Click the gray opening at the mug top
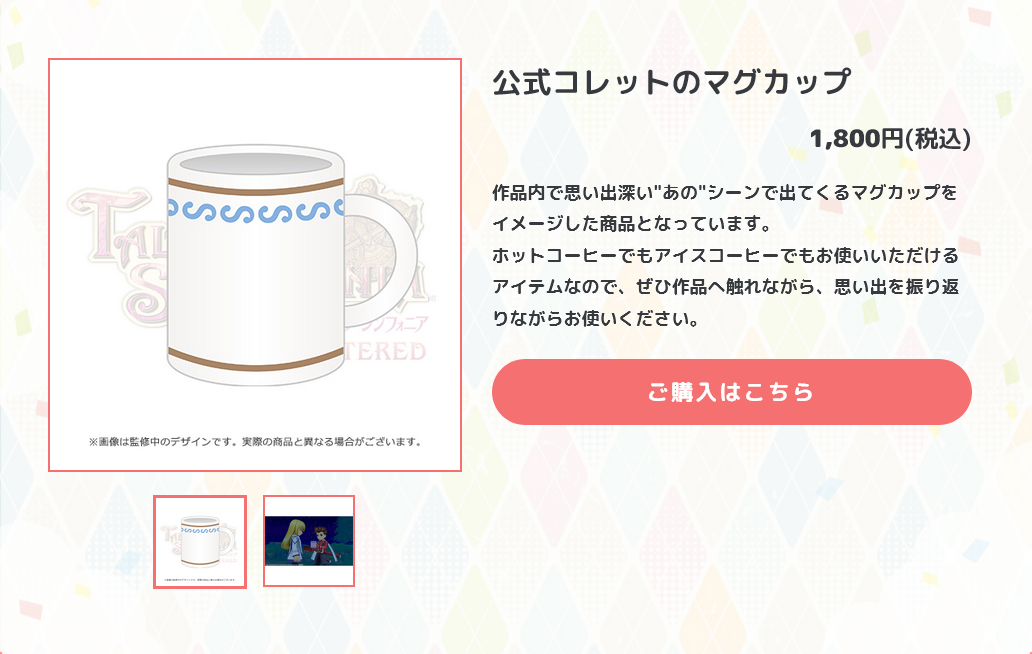The image size is (1032, 654). 255,164
